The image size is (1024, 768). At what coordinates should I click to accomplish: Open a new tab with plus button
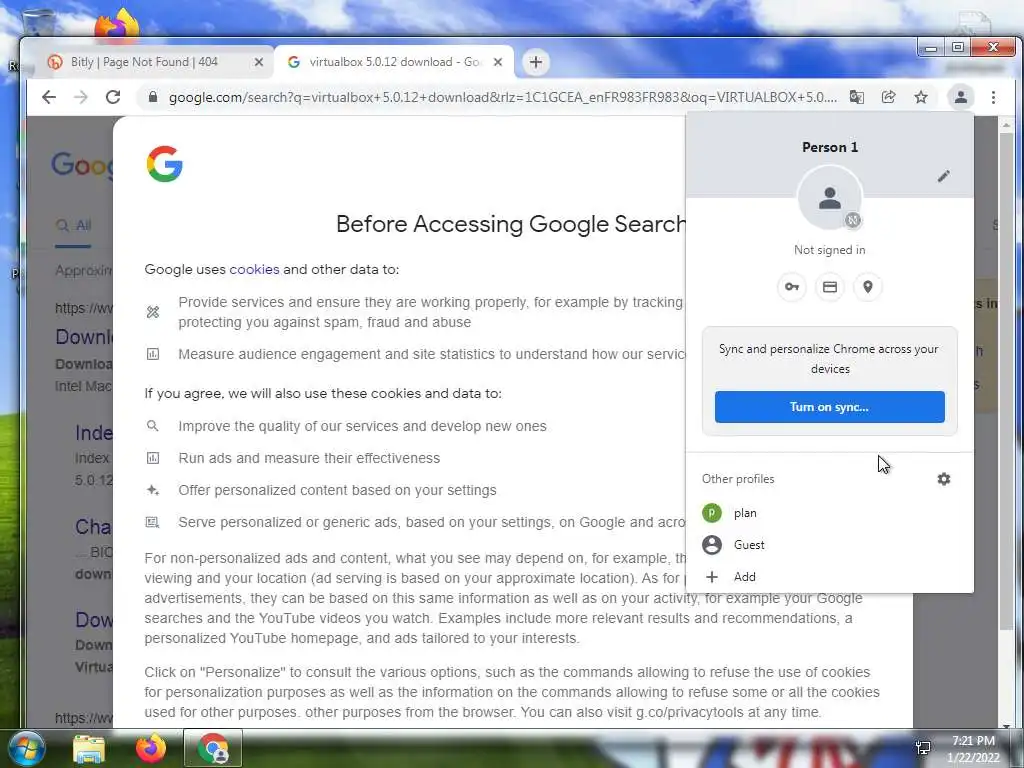click(x=536, y=62)
